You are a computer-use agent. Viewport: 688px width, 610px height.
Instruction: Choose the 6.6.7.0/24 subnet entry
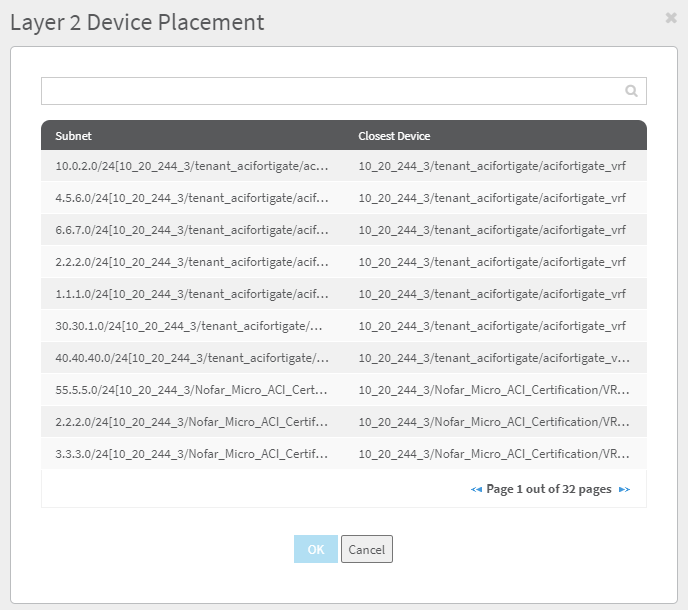(x=191, y=230)
